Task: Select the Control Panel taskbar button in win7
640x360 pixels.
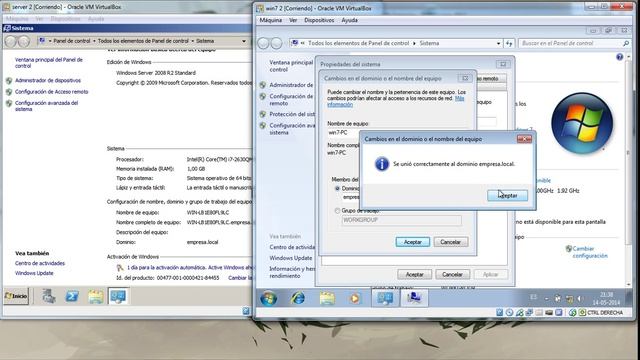Action: click(385, 299)
